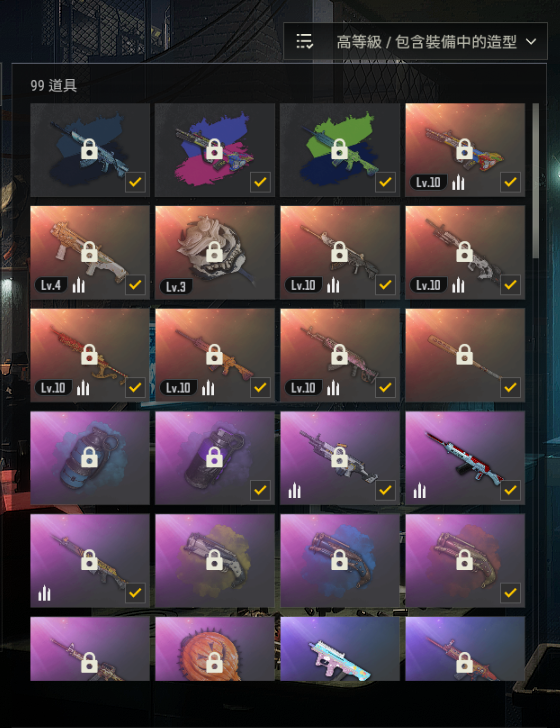Click the 99 道具 item count label
The image size is (560, 728).
tap(53, 85)
